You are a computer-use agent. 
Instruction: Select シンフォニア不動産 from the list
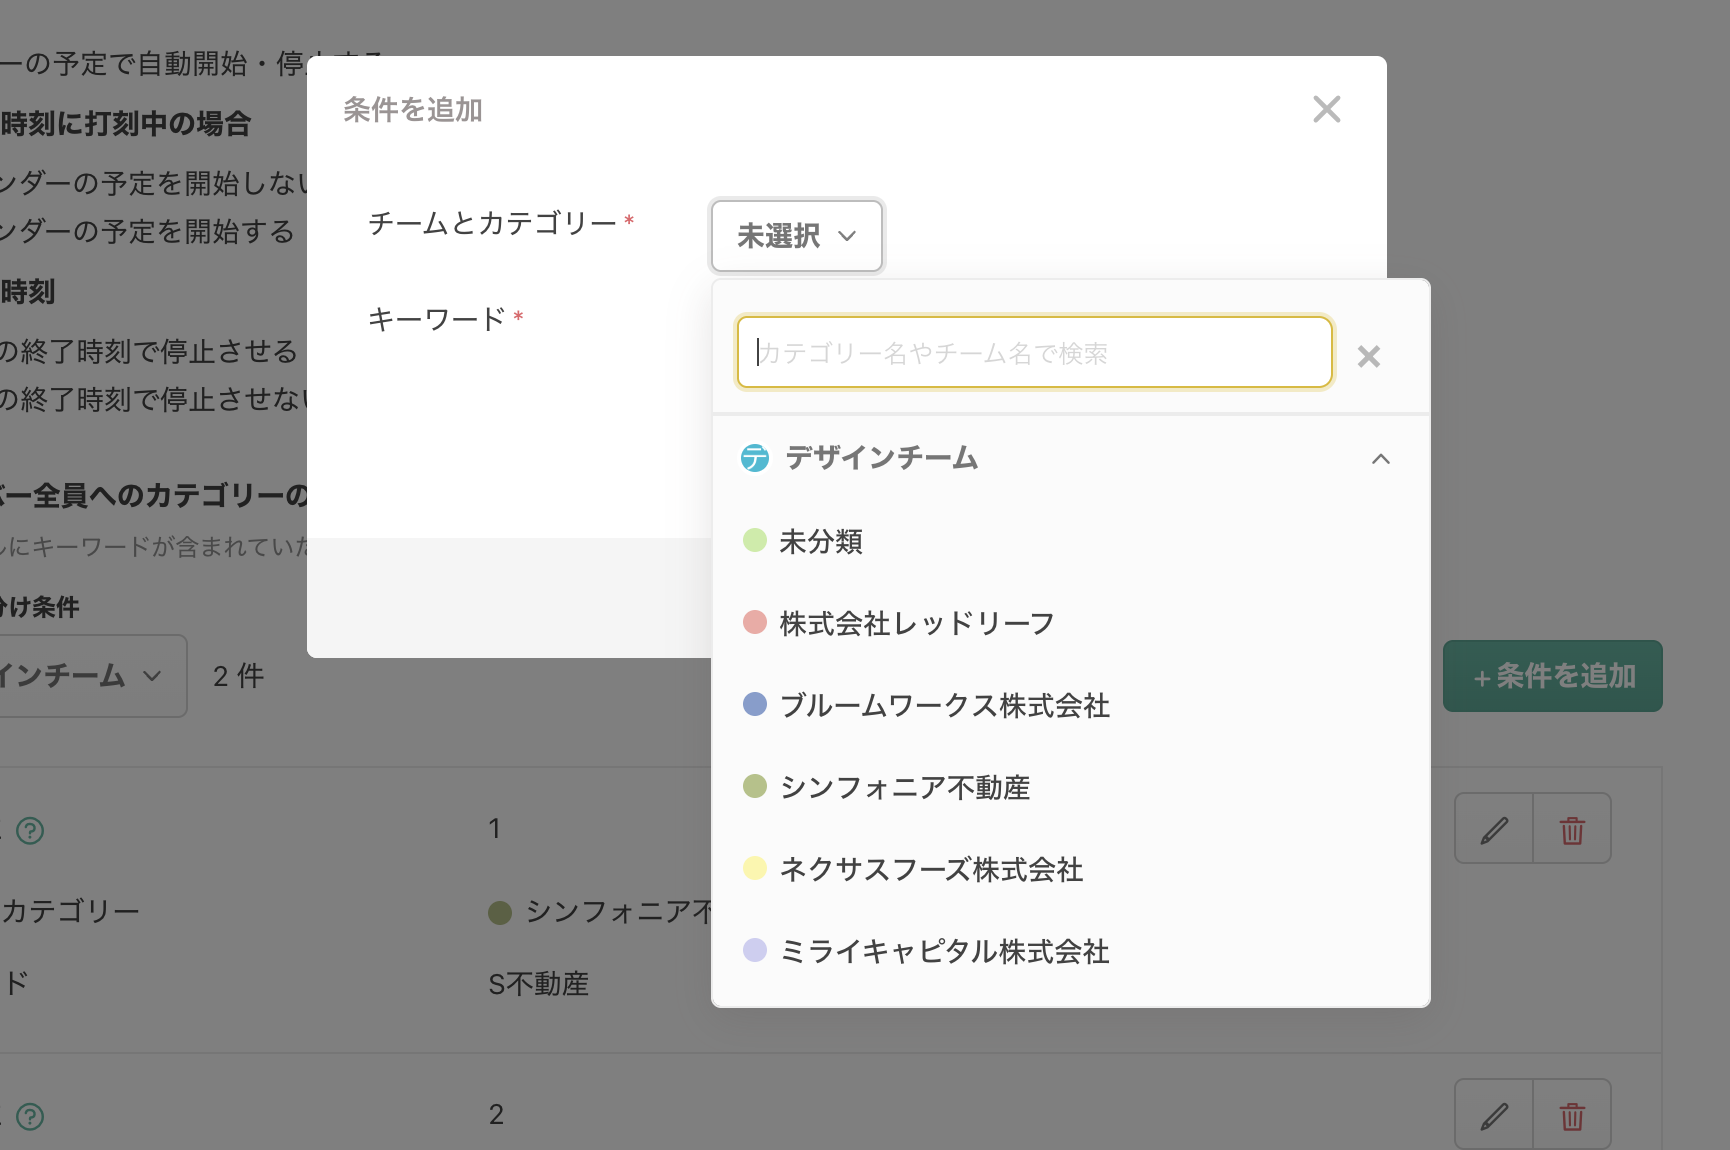904,787
